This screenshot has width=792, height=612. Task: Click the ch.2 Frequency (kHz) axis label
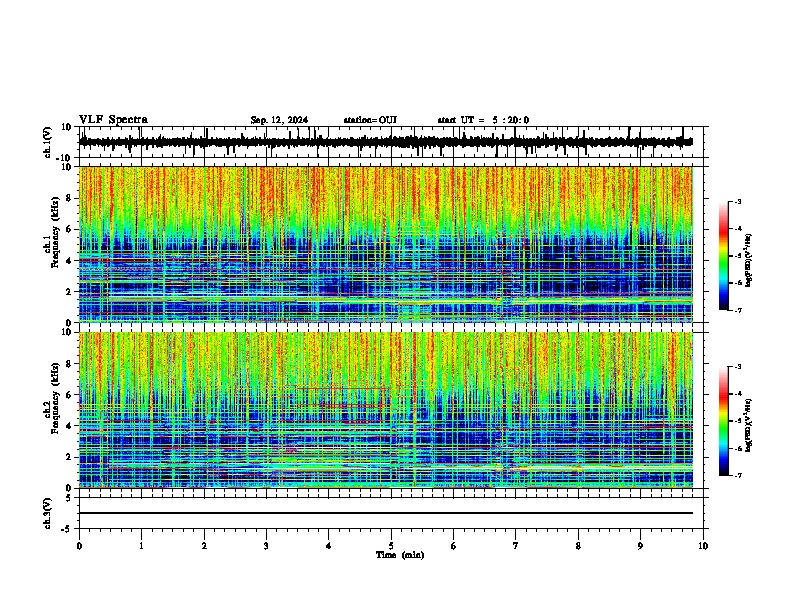(x=52, y=398)
